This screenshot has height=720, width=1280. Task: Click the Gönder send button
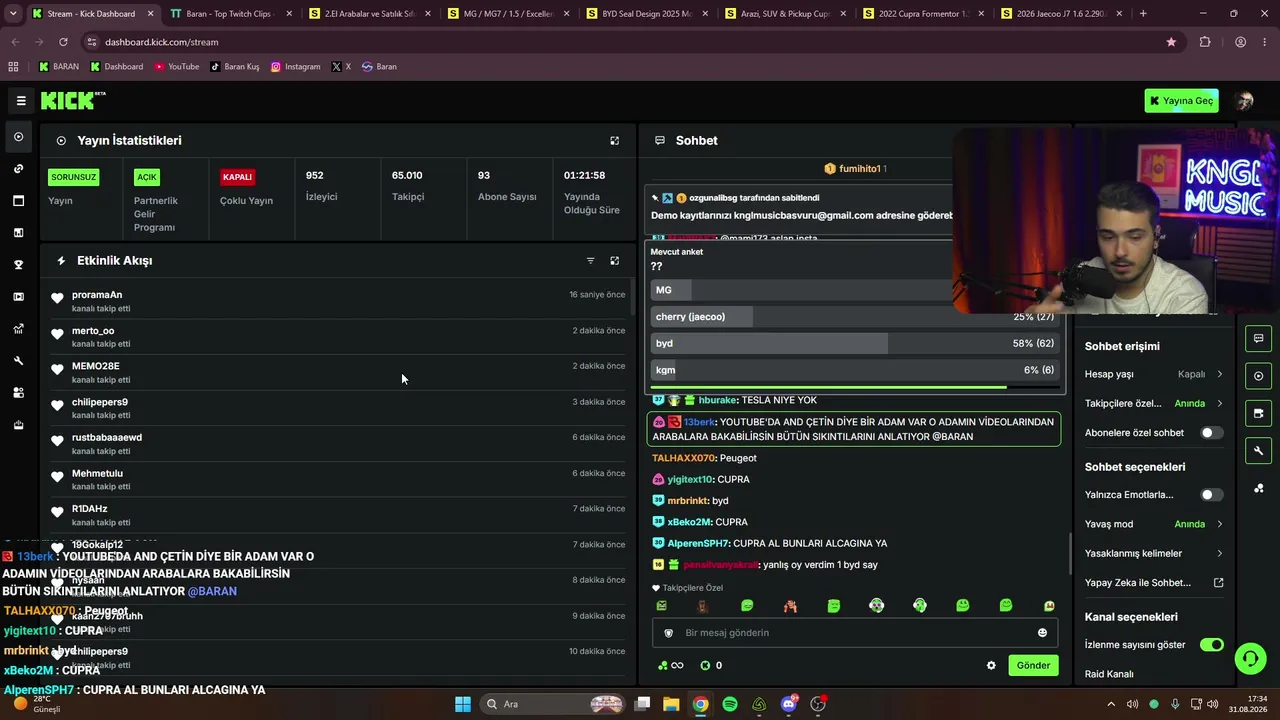point(1033,666)
